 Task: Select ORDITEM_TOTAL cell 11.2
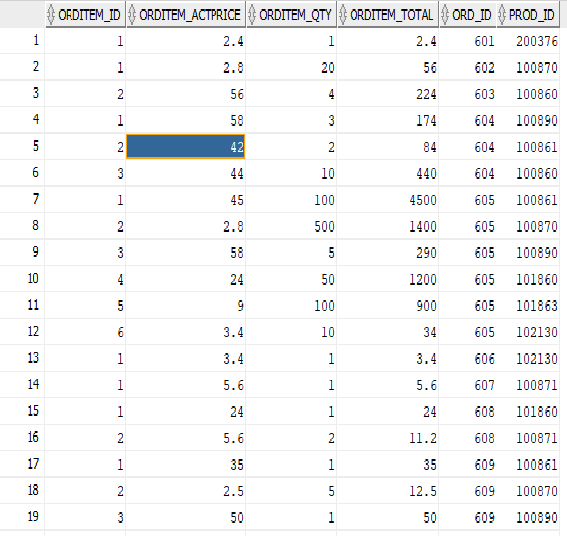click(x=388, y=438)
